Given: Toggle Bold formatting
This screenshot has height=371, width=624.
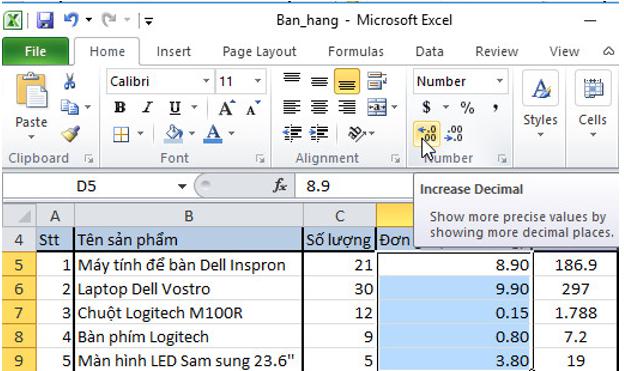Looking at the screenshot, I should 120,107.
